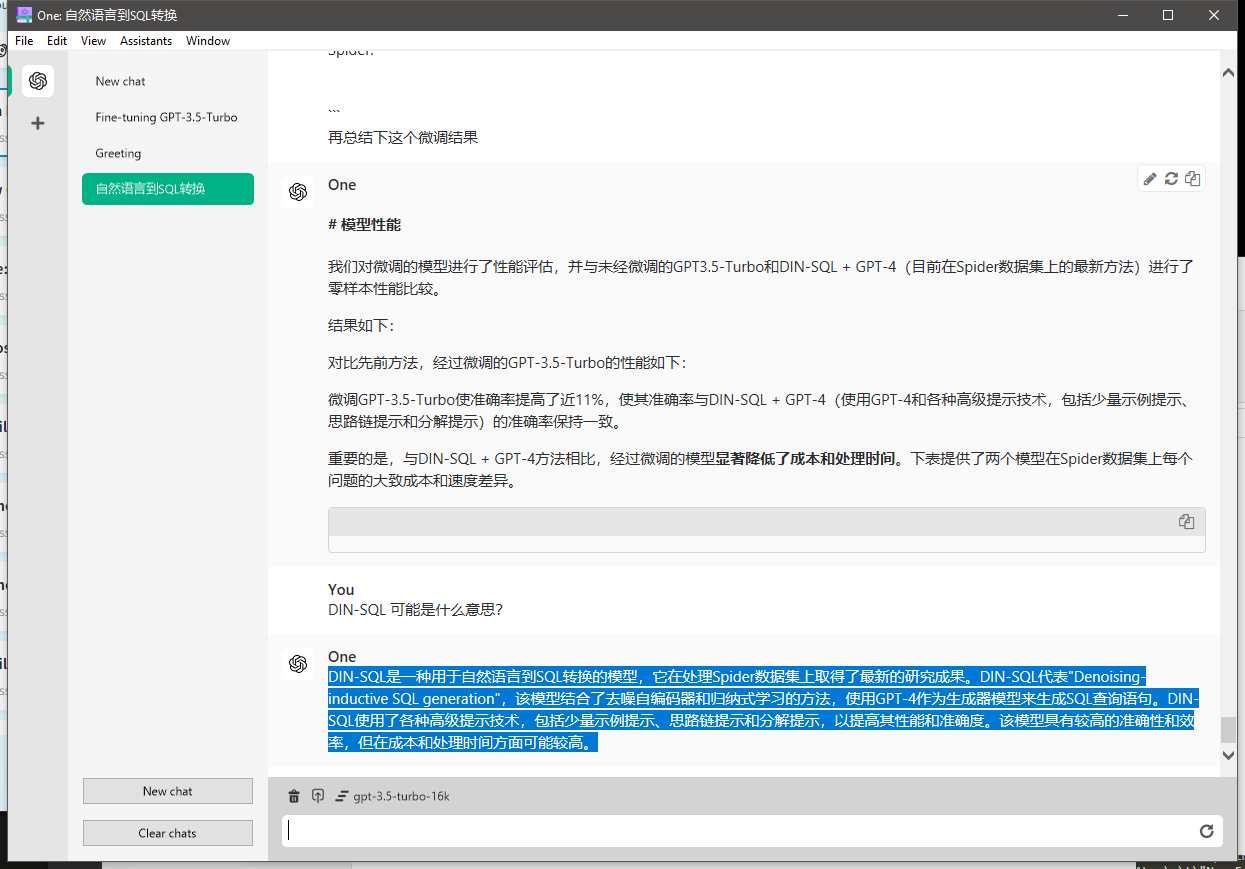Click the '# 模型性能' heading text
Image resolution: width=1245 pixels, height=869 pixels.
pos(365,225)
